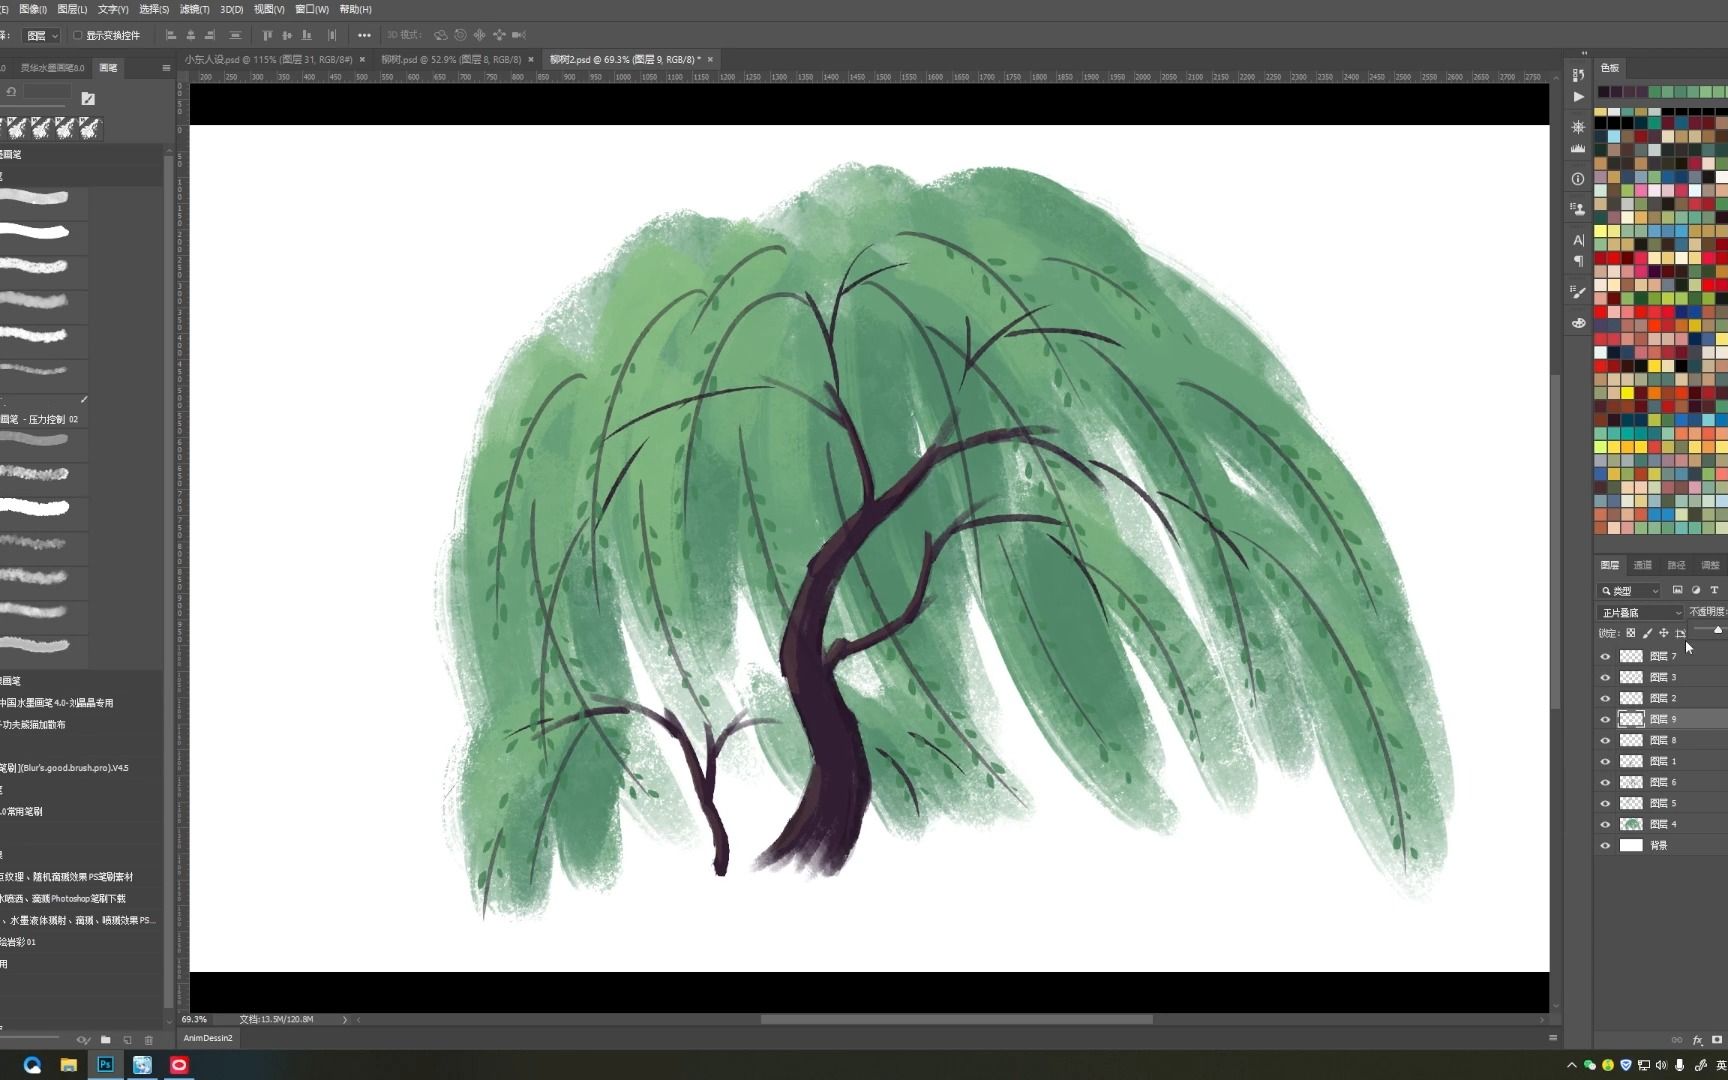Open the 正片叠底 blend mode dropdown
1728x1080 pixels.
click(1640, 612)
